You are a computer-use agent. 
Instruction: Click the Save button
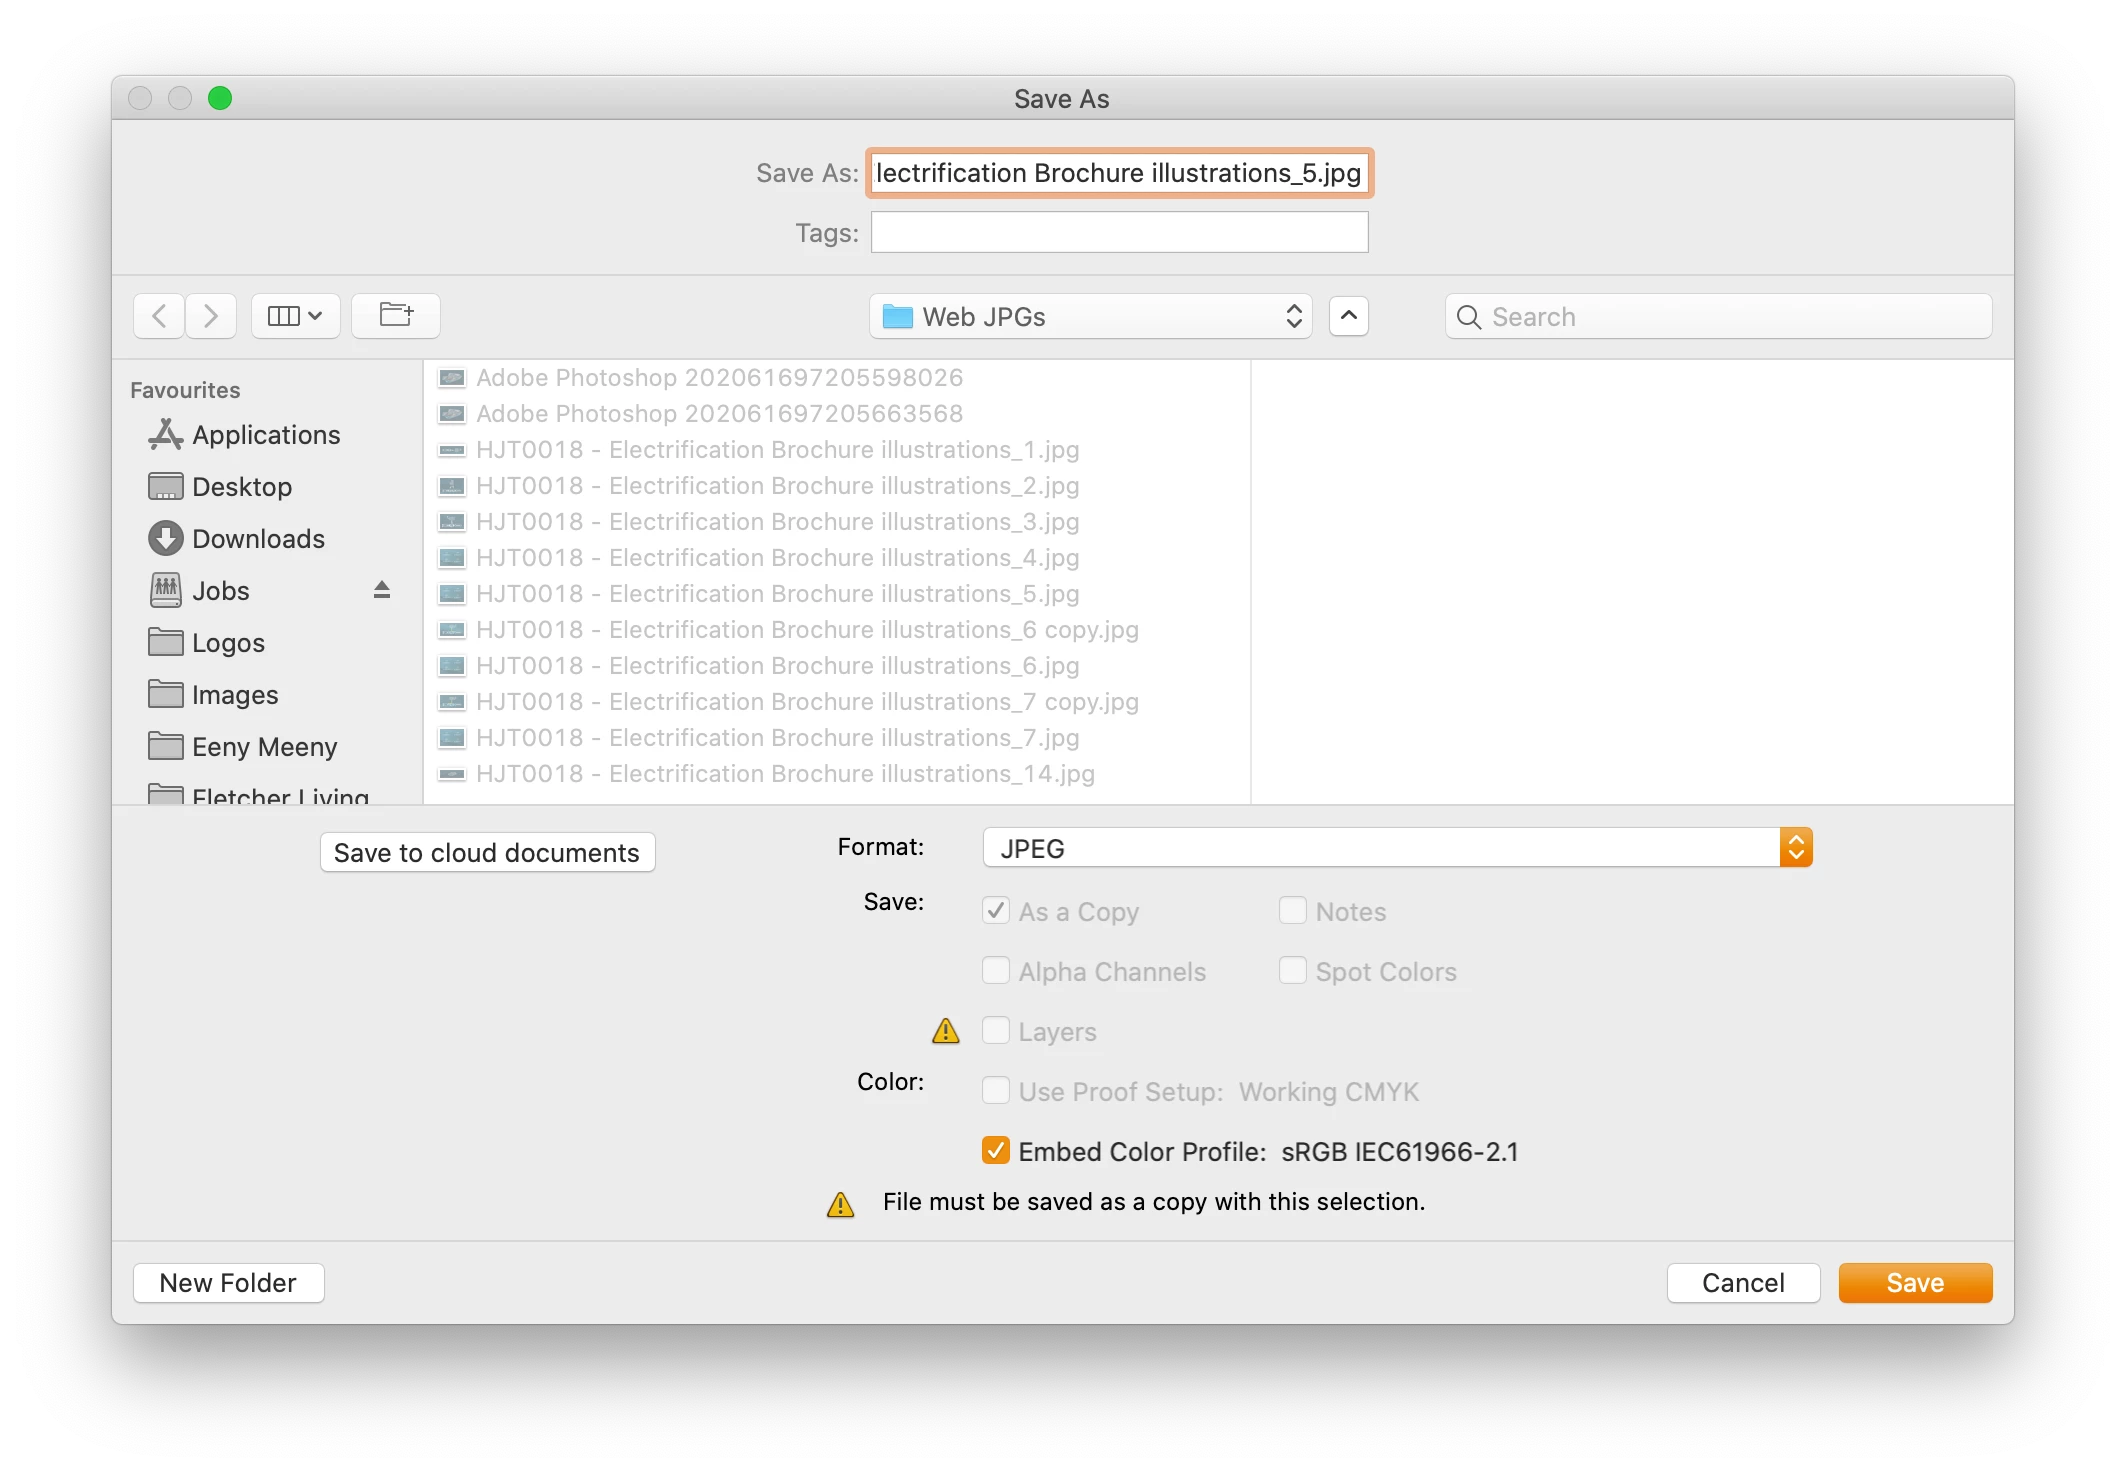[x=1914, y=1283]
